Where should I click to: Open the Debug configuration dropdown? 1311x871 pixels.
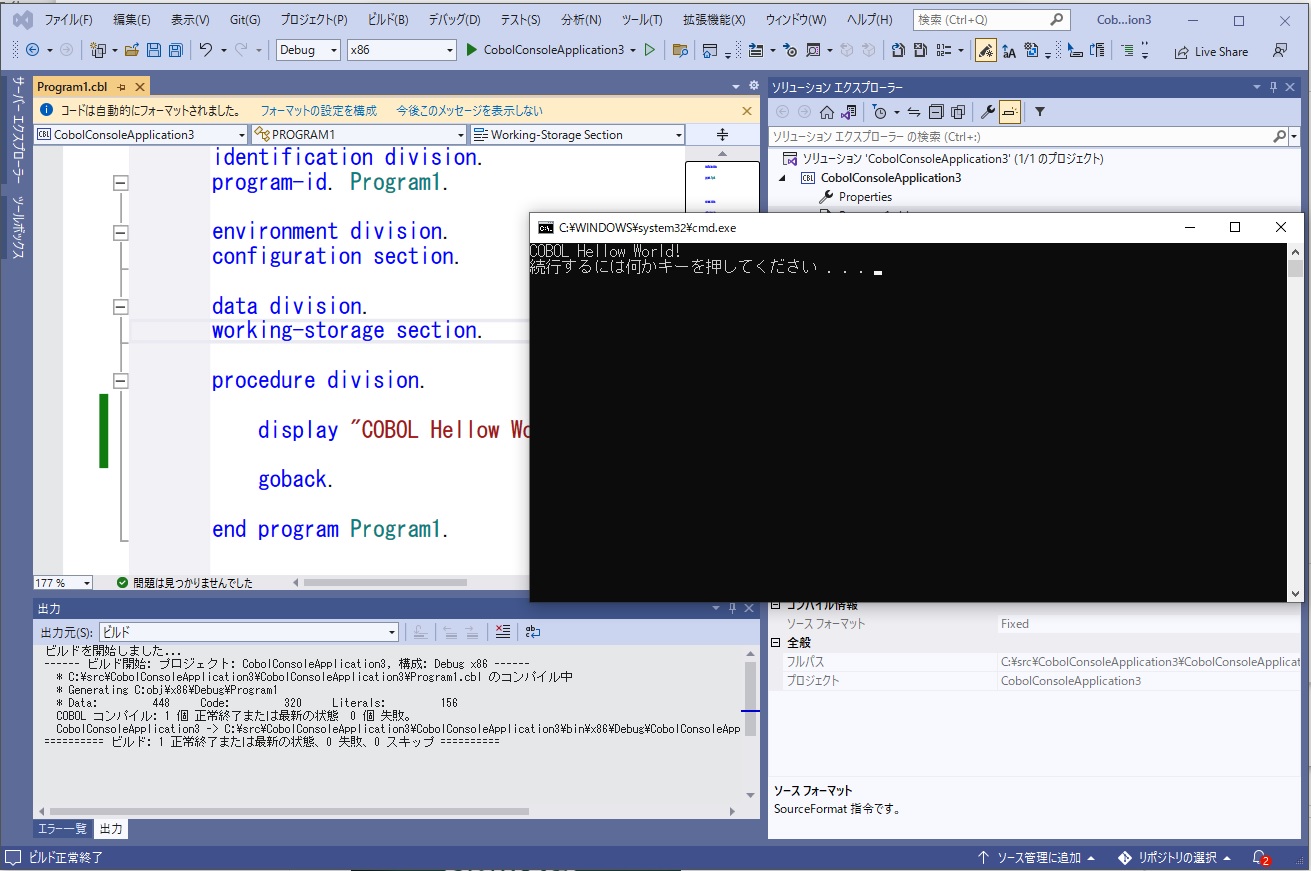pos(307,50)
